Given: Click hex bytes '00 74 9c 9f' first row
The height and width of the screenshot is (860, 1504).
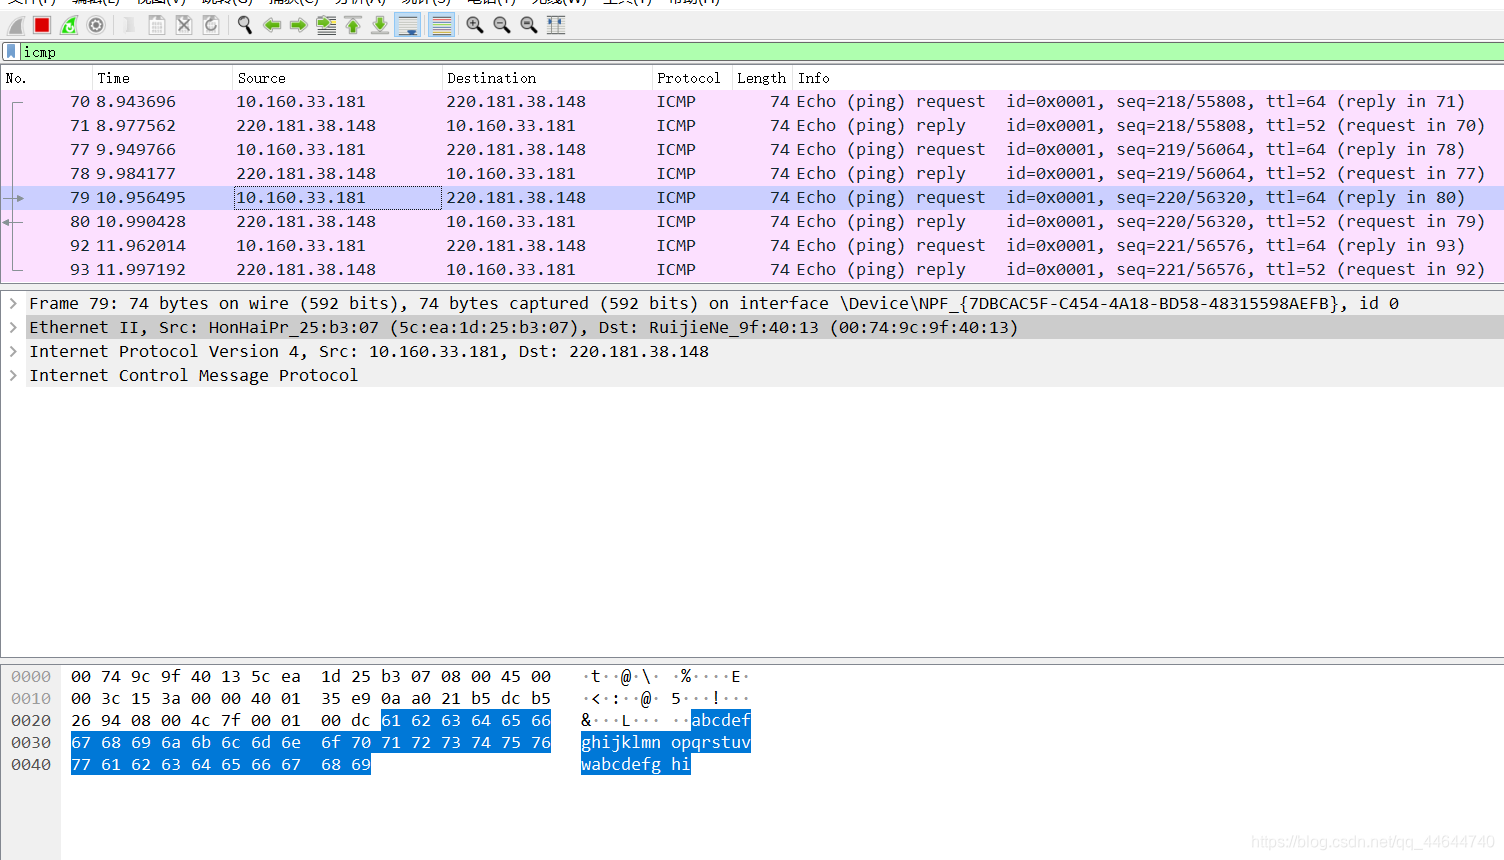Looking at the screenshot, I should coord(126,677).
